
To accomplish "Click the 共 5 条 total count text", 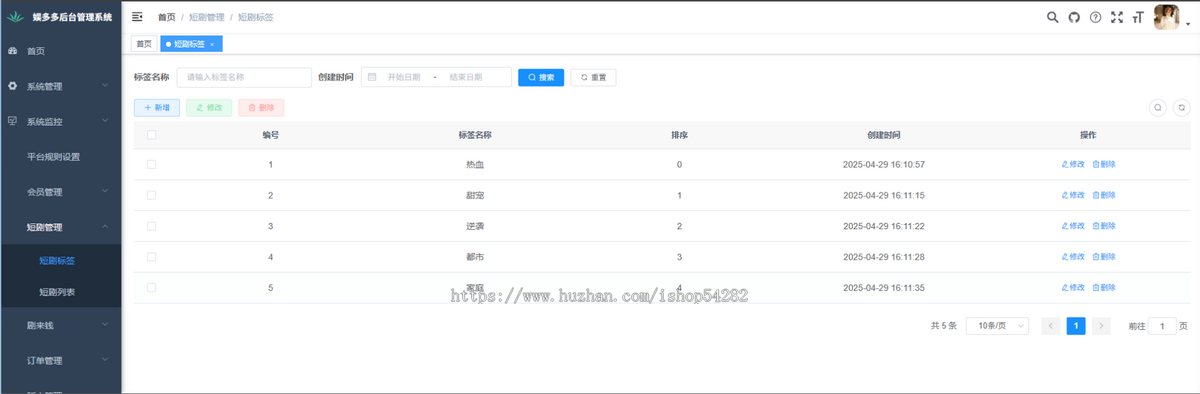I will [944, 325].
